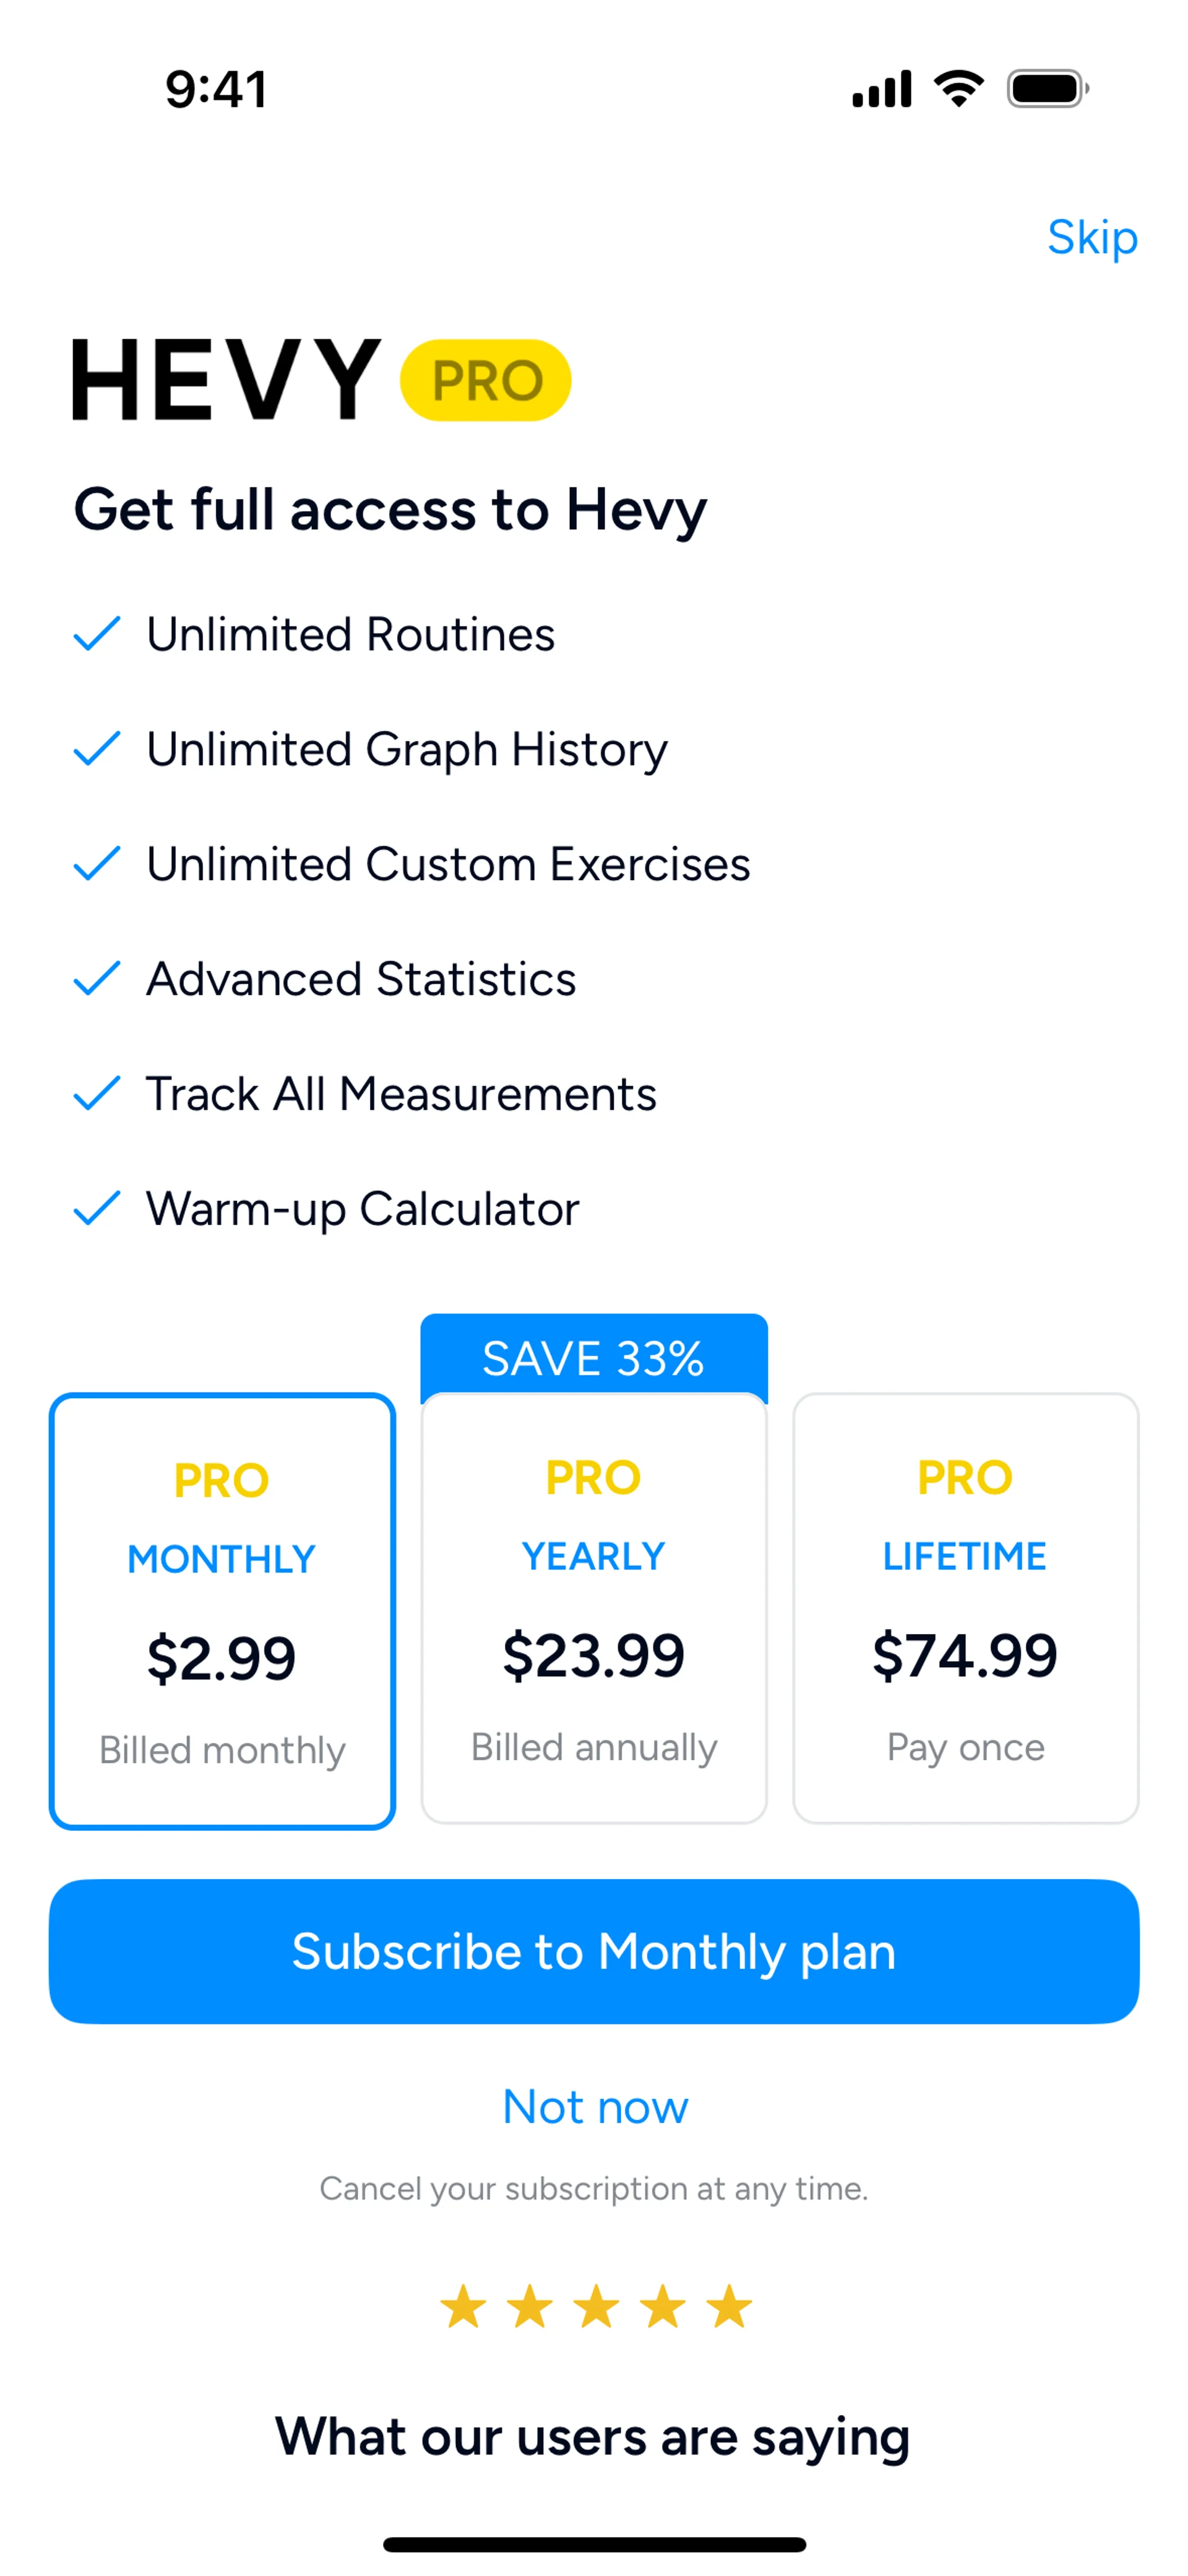Tap the Skip link
Screen dimensions: 1188x2576
[x=1091, y=238]
